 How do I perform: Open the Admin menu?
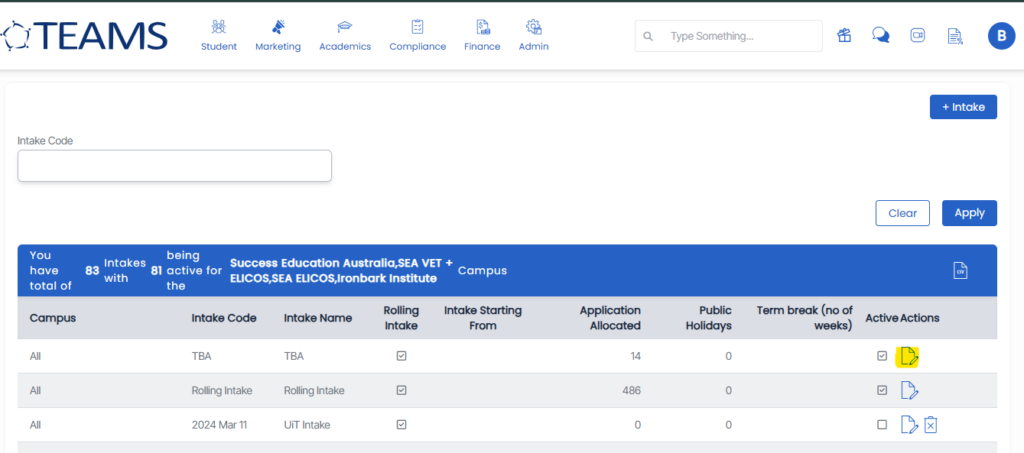(x=533, y=35)
